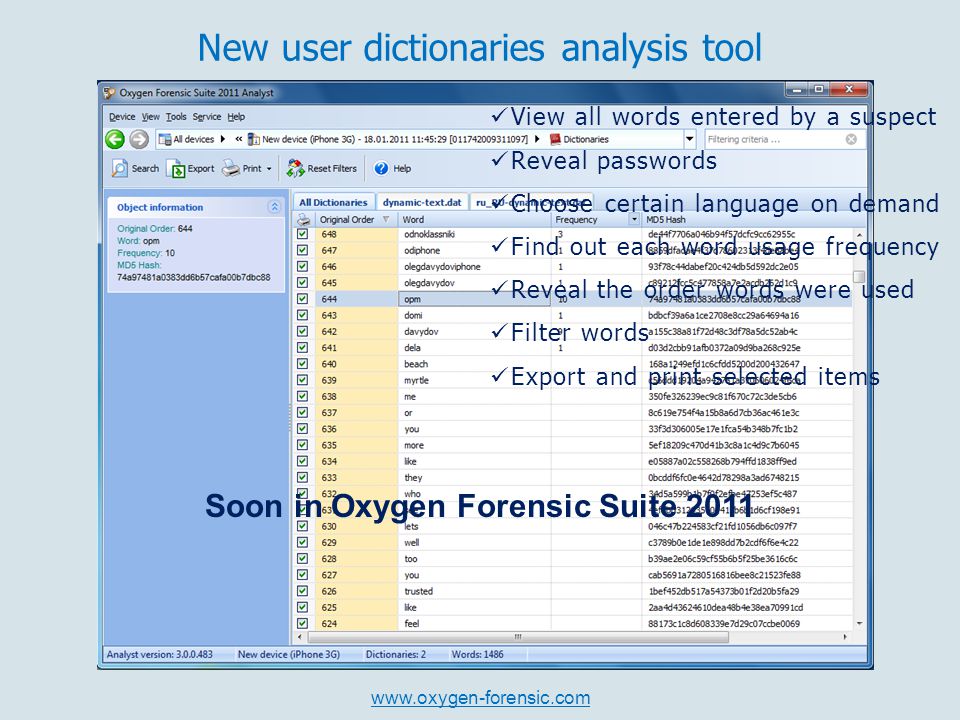
Task: Open the www.oxygen-forensic.com link
Action: coord(481,698)
